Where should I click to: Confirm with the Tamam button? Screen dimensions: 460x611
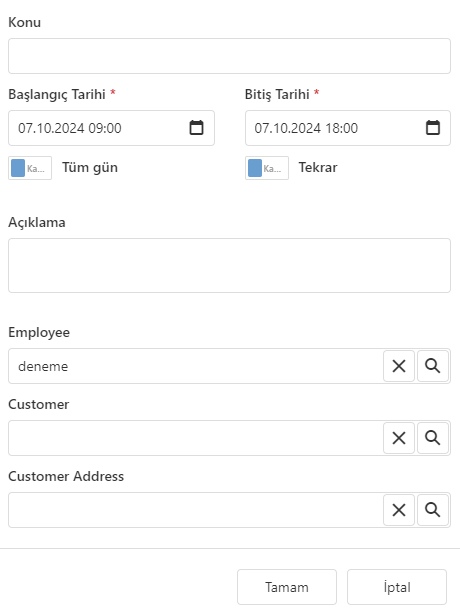[x=287, y=587]
